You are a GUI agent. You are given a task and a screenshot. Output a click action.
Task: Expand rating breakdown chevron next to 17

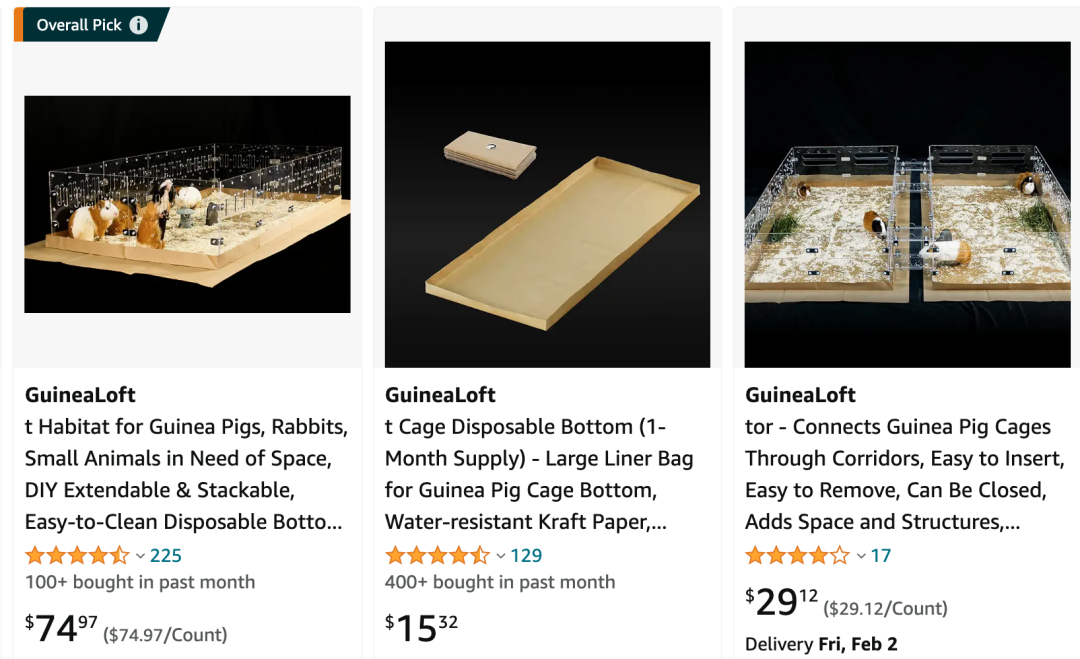(x=861, y=556)
